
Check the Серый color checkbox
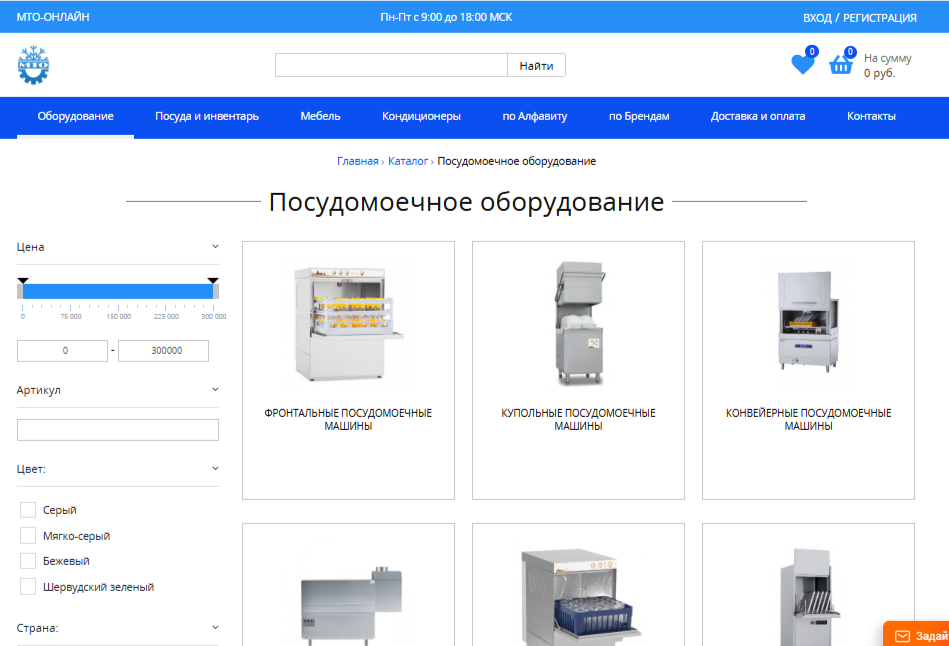point(28,510)
